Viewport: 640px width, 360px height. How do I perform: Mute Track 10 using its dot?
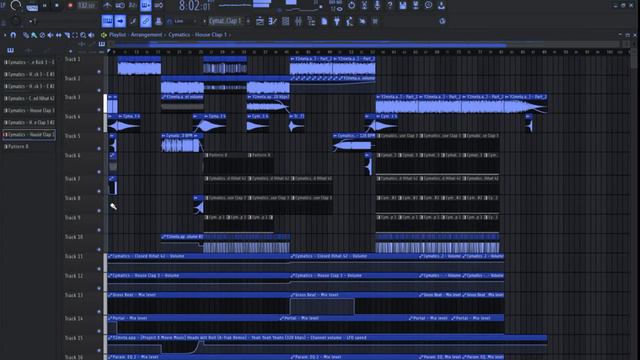99,249
